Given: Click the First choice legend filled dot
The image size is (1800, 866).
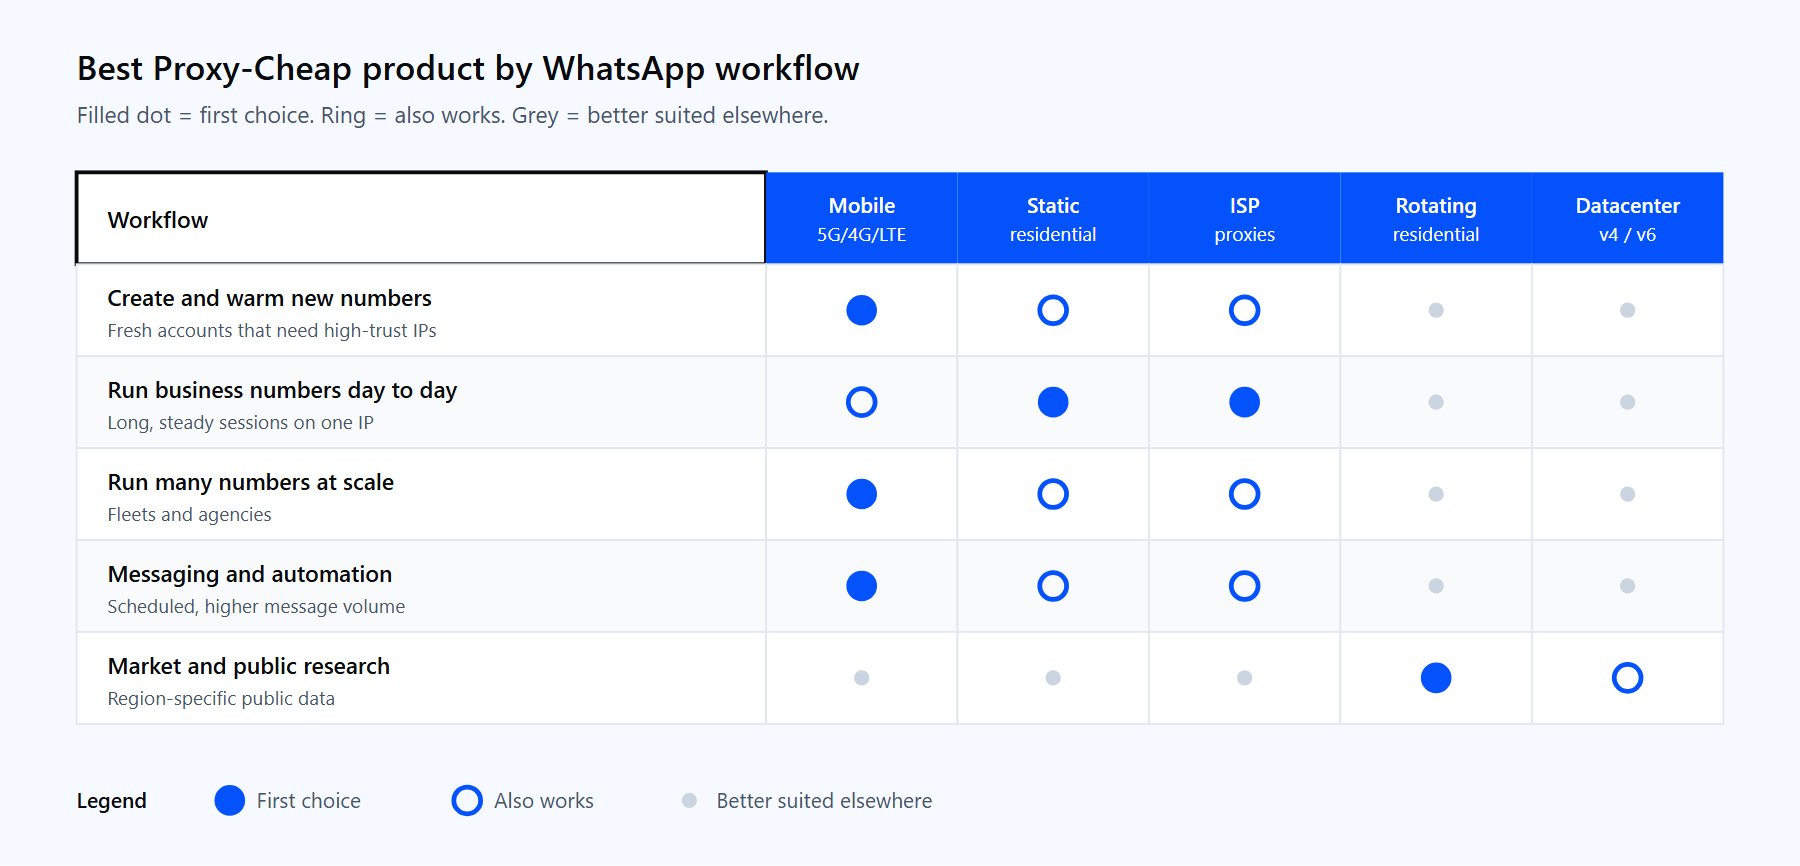Looking at the screenshot, I should [230, 800].
